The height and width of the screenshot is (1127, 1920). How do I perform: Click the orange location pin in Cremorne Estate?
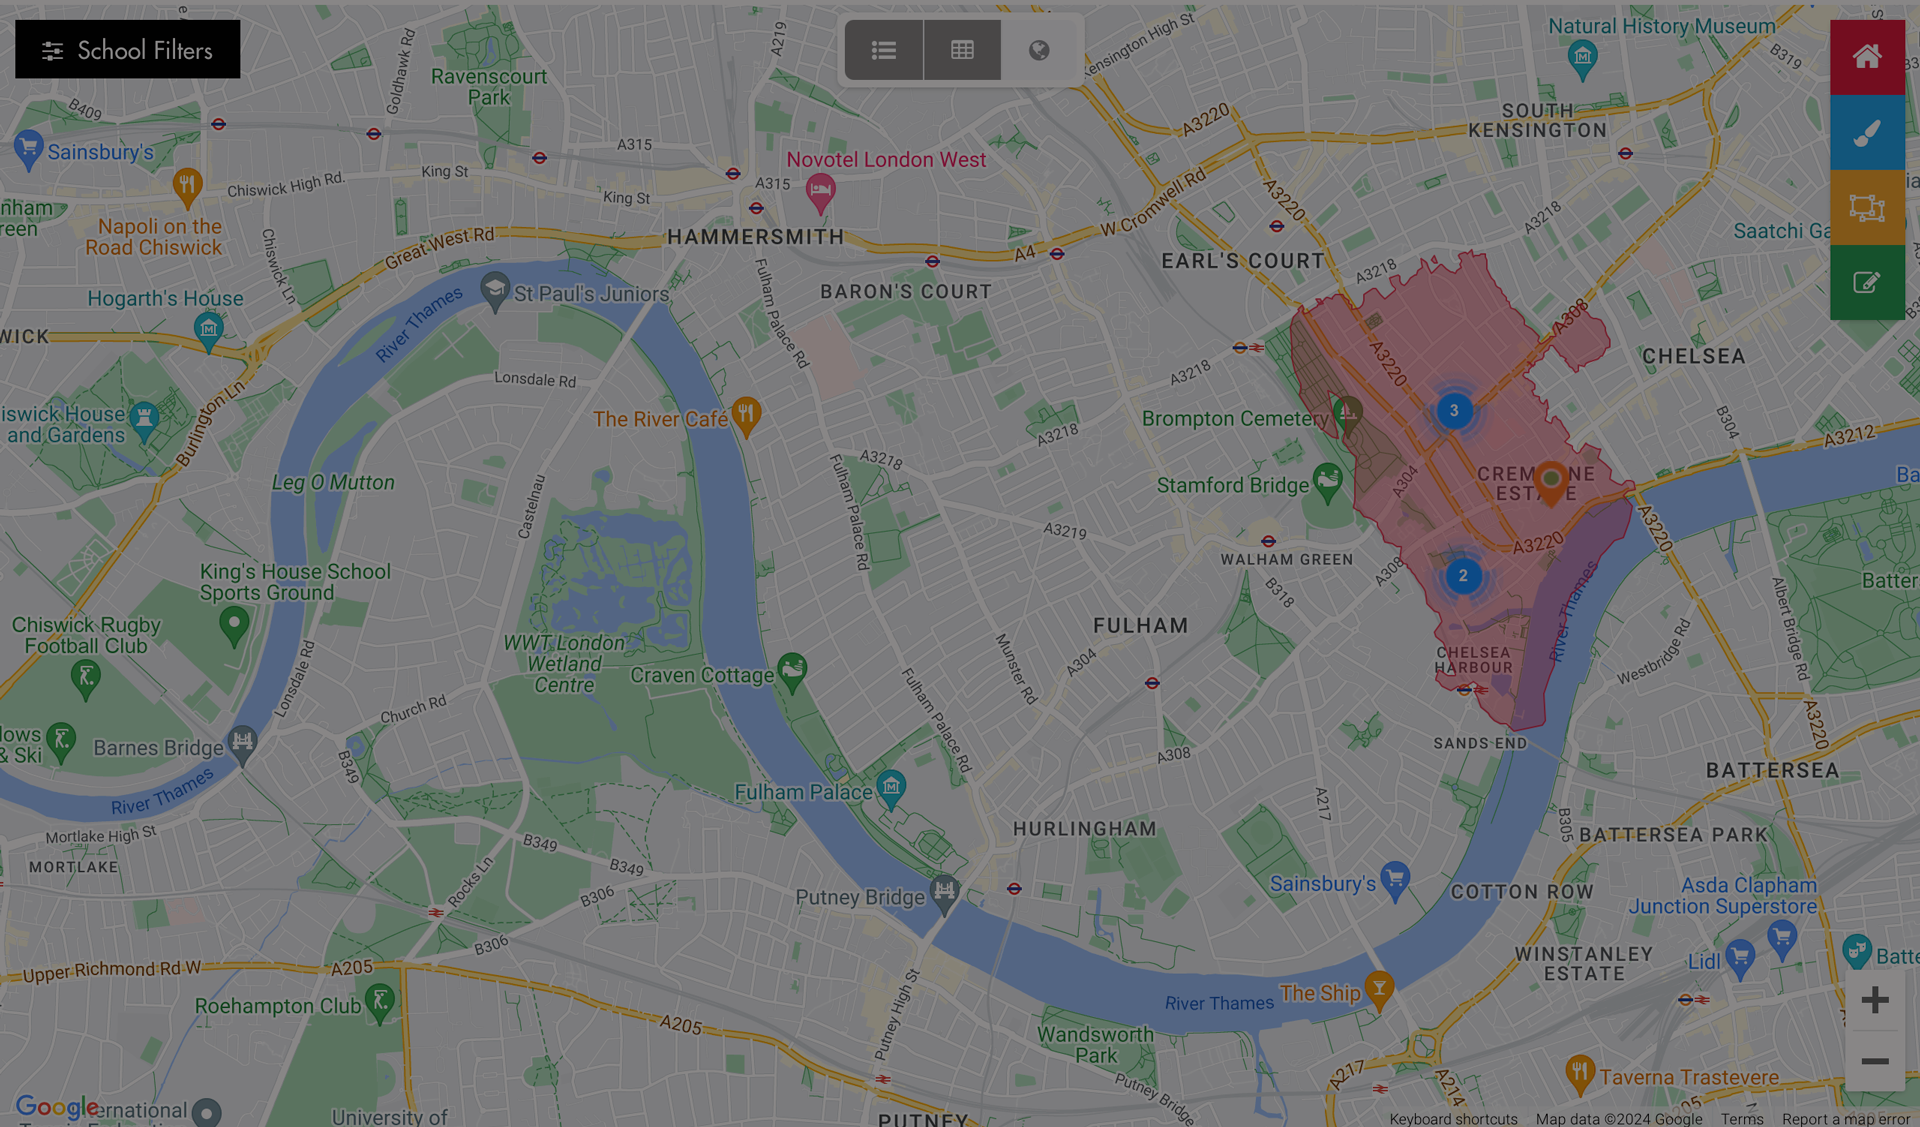point(1550,483)
